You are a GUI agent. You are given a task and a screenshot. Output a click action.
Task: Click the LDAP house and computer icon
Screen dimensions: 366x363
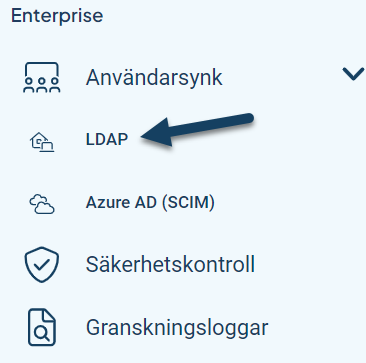tap(42, 142)
